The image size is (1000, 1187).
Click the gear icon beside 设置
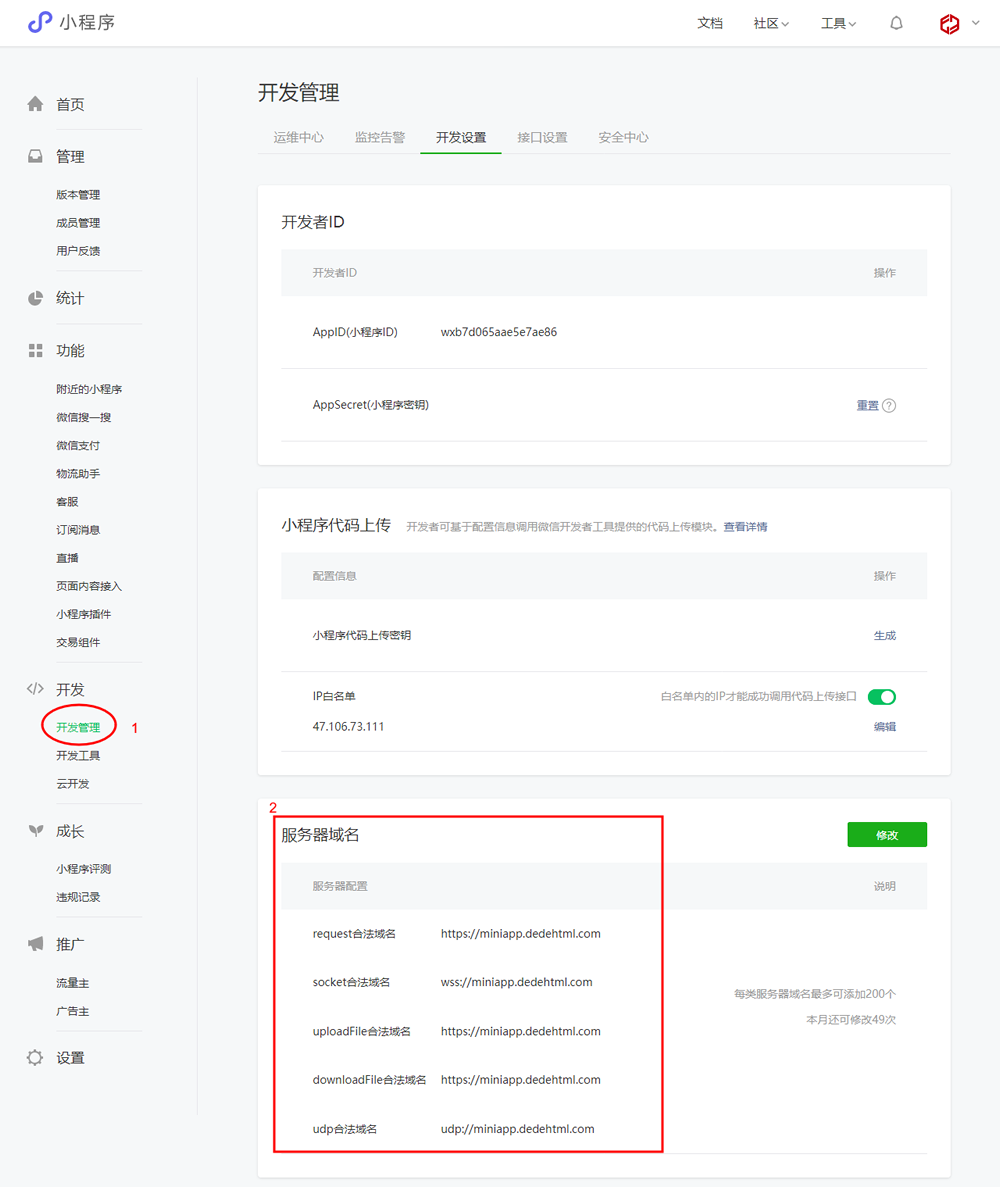tap(36, 1057)
